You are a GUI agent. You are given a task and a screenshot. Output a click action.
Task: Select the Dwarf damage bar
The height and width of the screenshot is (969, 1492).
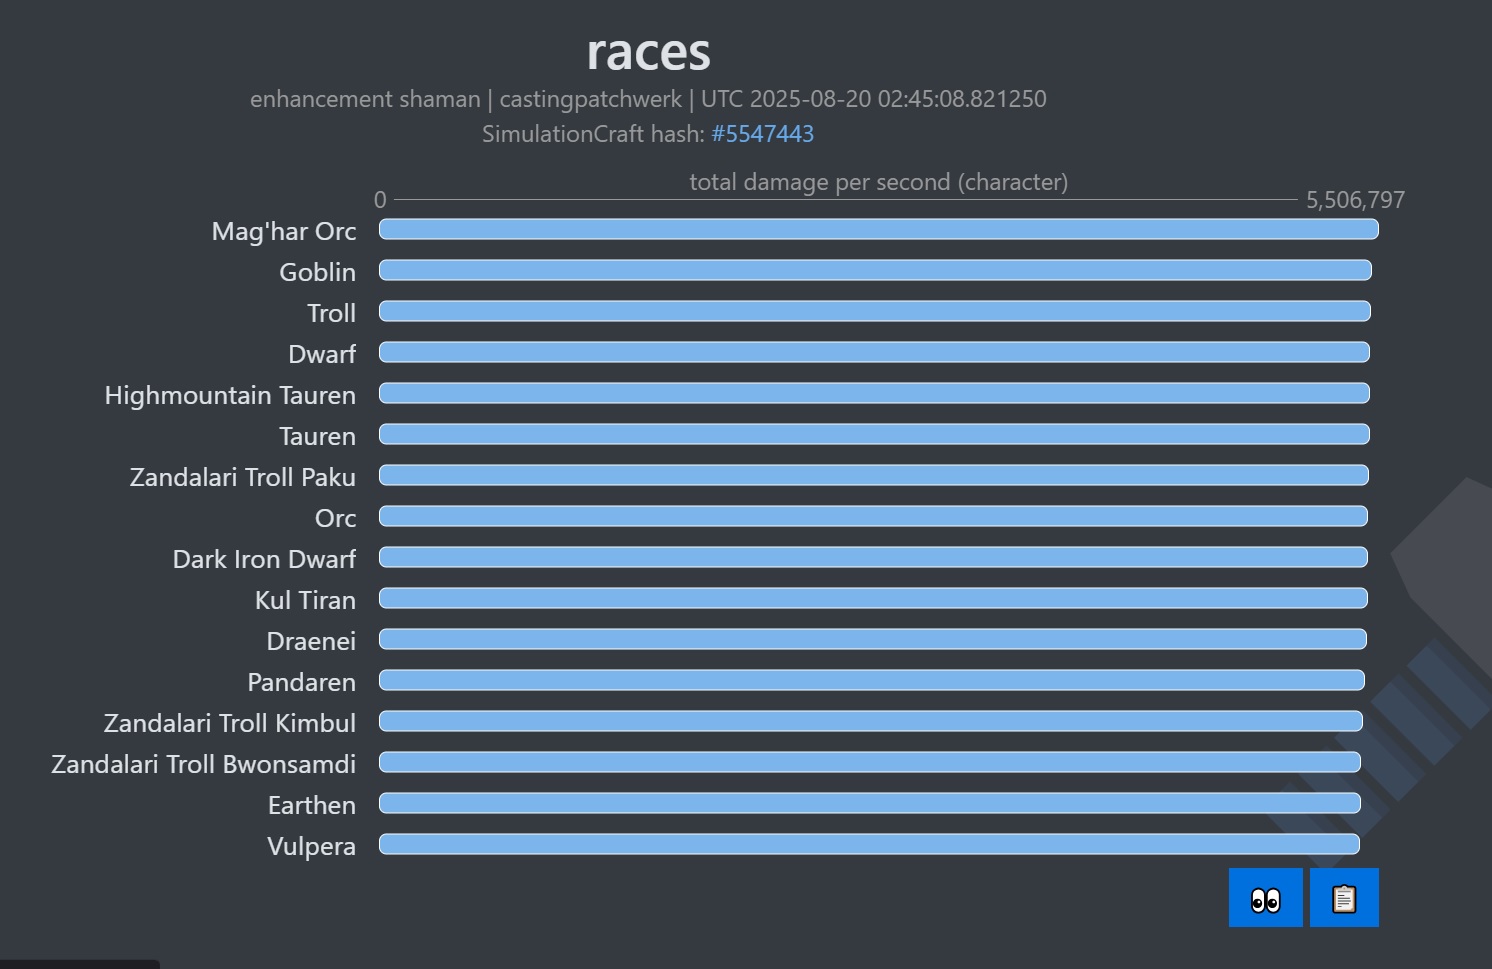874,353
